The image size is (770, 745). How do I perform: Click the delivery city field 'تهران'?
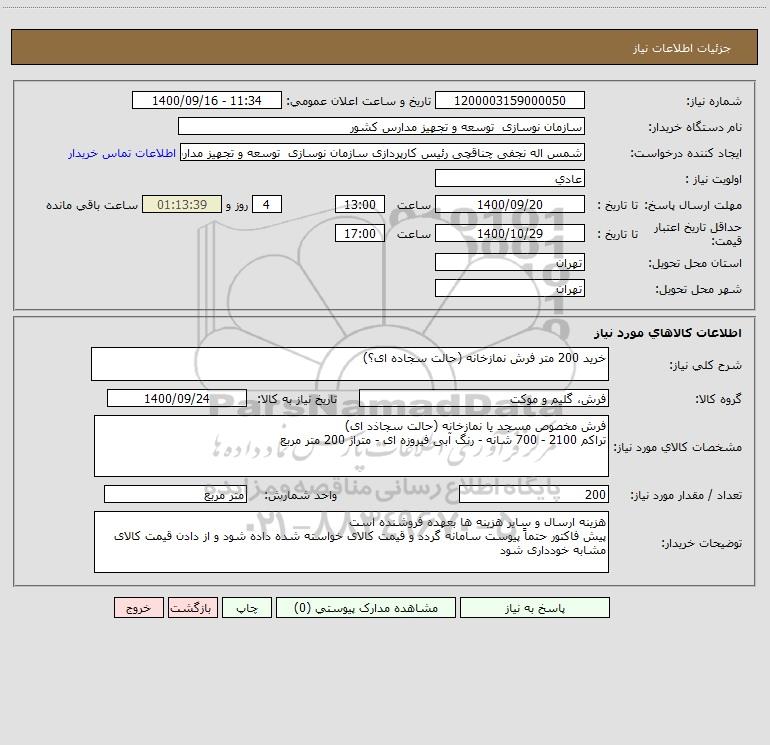pos(510,288)
